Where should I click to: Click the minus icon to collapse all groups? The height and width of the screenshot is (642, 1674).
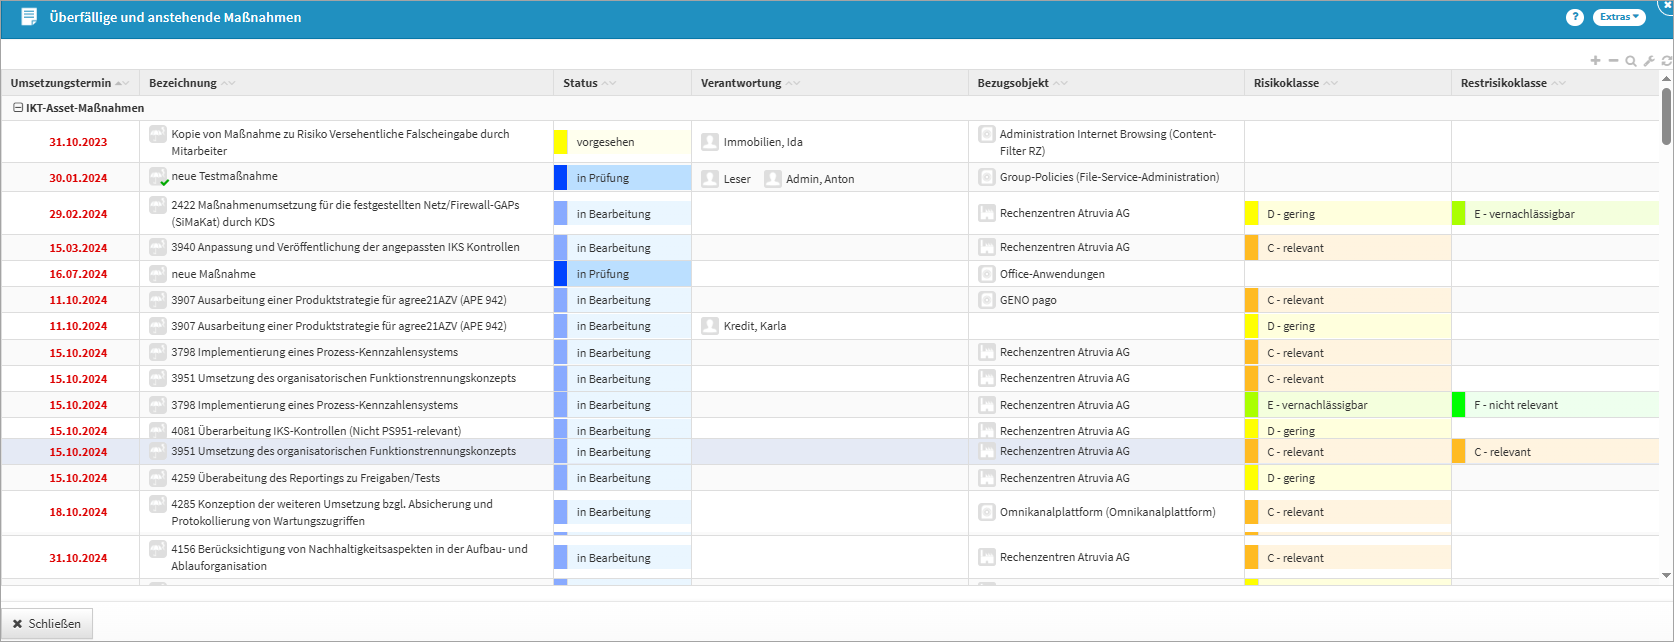1613,61
